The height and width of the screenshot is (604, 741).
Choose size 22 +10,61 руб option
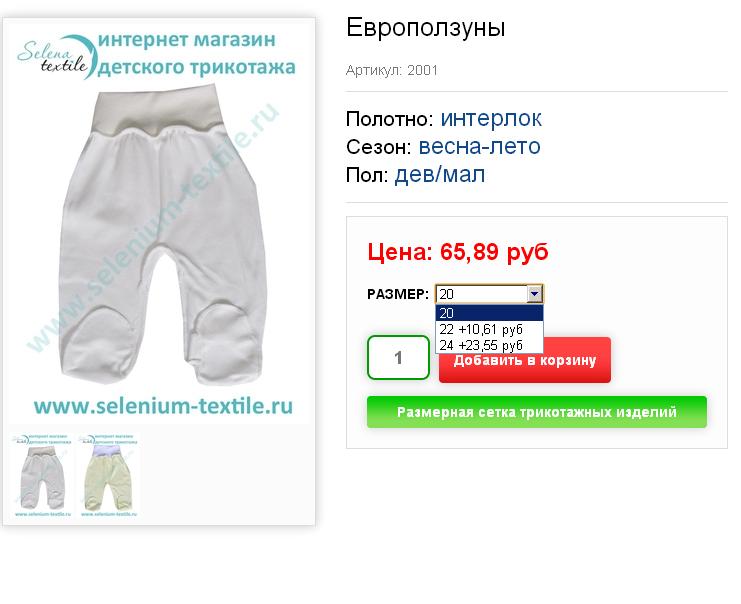(x=489, y=329)
